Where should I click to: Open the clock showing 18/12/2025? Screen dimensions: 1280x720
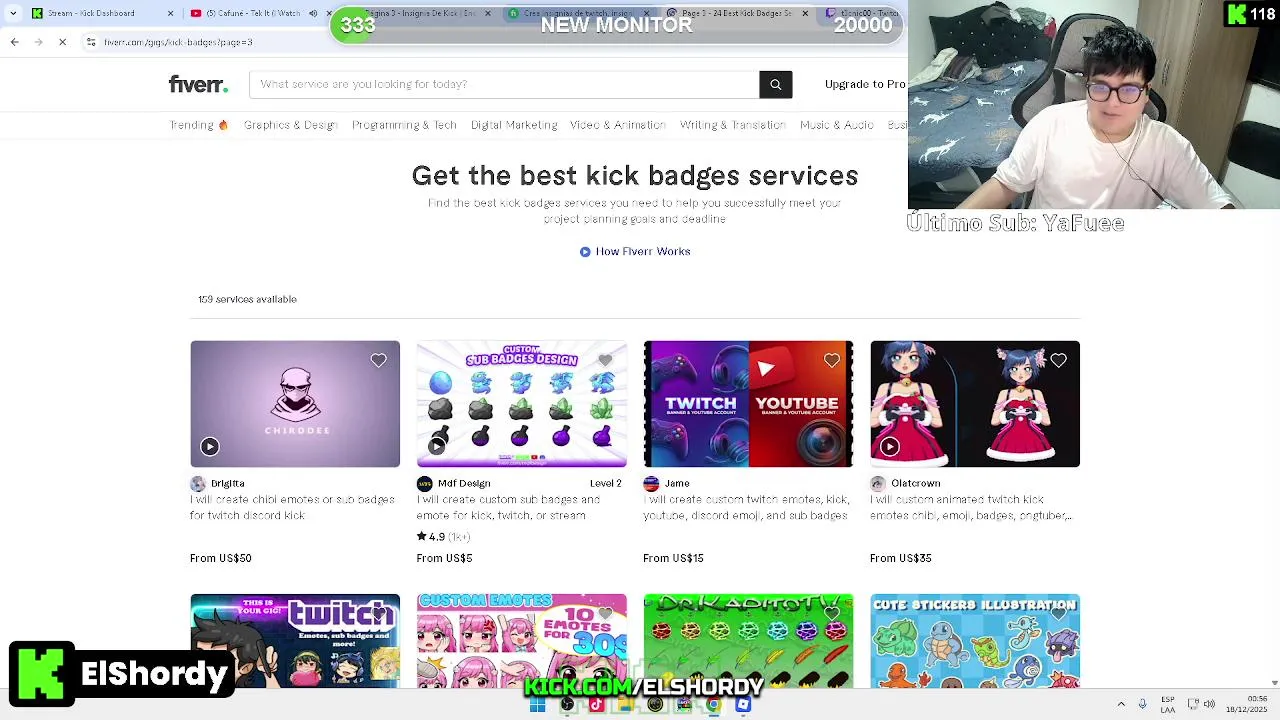(1247, 704)
